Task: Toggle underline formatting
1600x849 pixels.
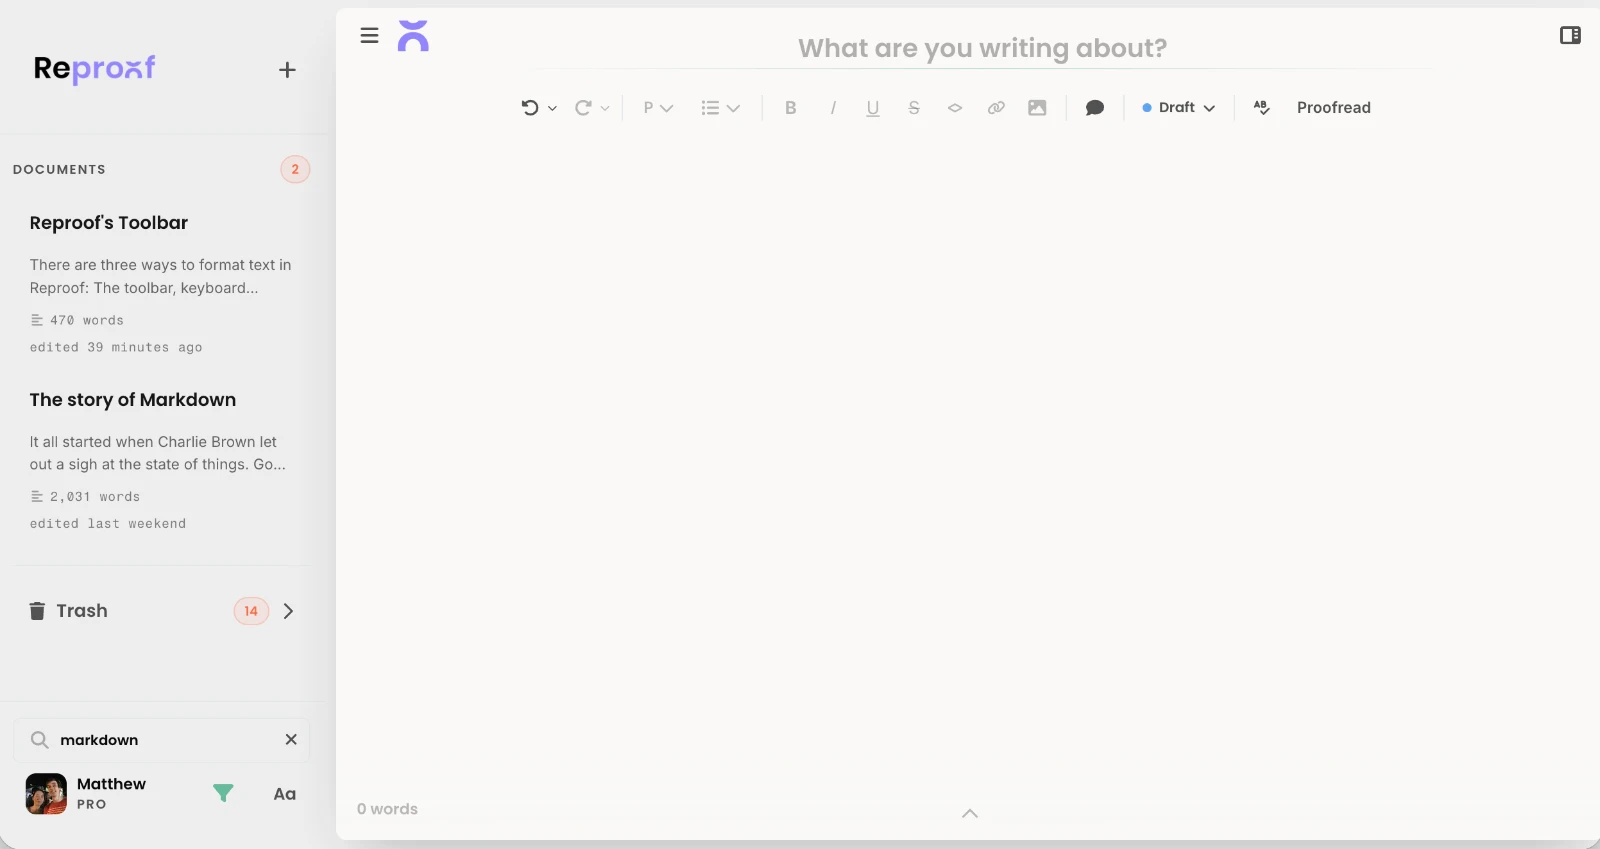Action: [x=873, y=108]
